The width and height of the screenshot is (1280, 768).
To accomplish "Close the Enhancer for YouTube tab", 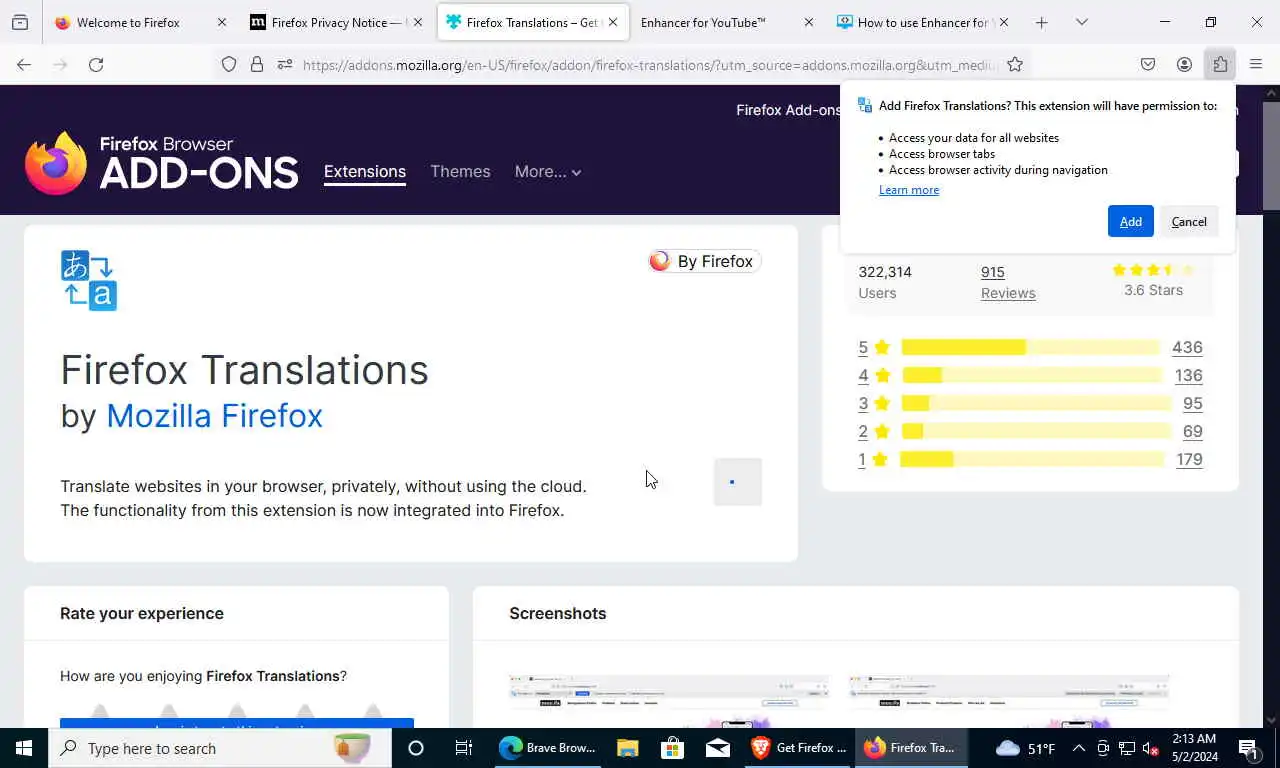I will coord(809,22).
